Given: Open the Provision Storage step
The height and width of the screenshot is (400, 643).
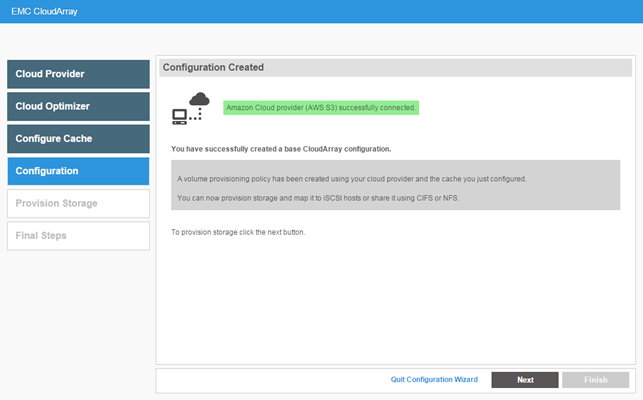Looking at the screenshot, I should (x=78, y=203).
